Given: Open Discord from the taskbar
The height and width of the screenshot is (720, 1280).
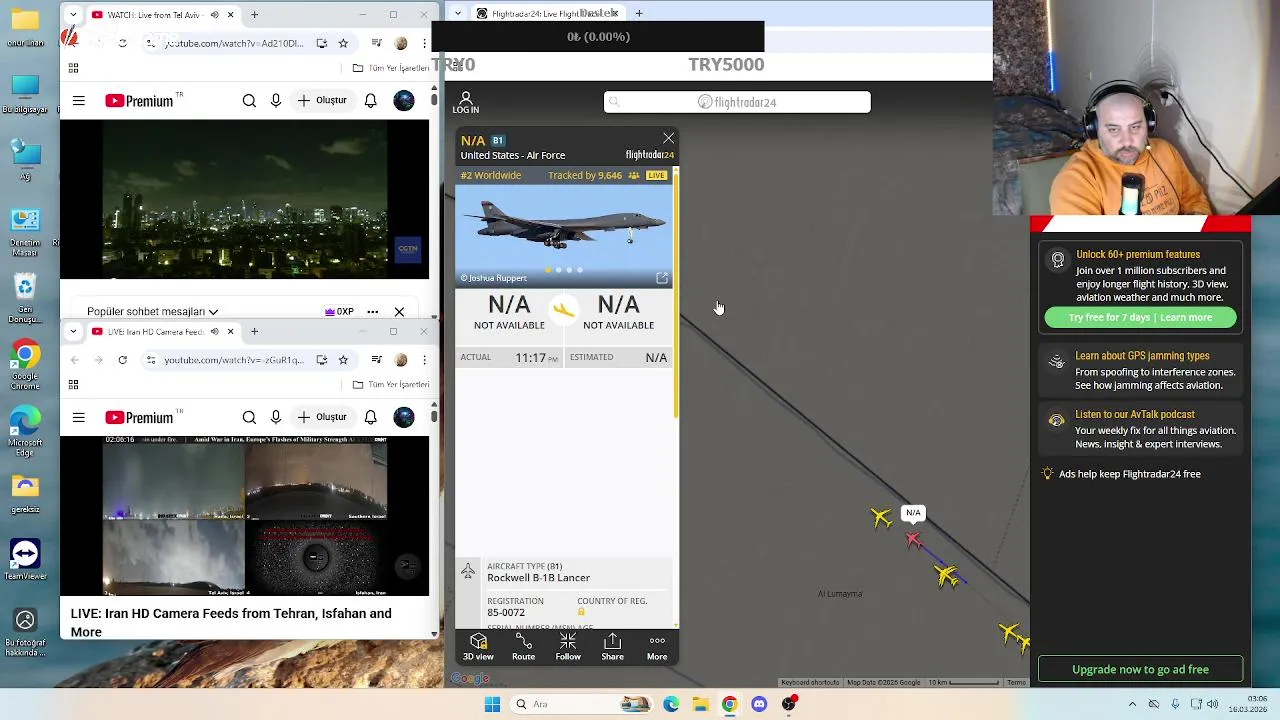Looking at the screenshot, I should coord(759,704).
